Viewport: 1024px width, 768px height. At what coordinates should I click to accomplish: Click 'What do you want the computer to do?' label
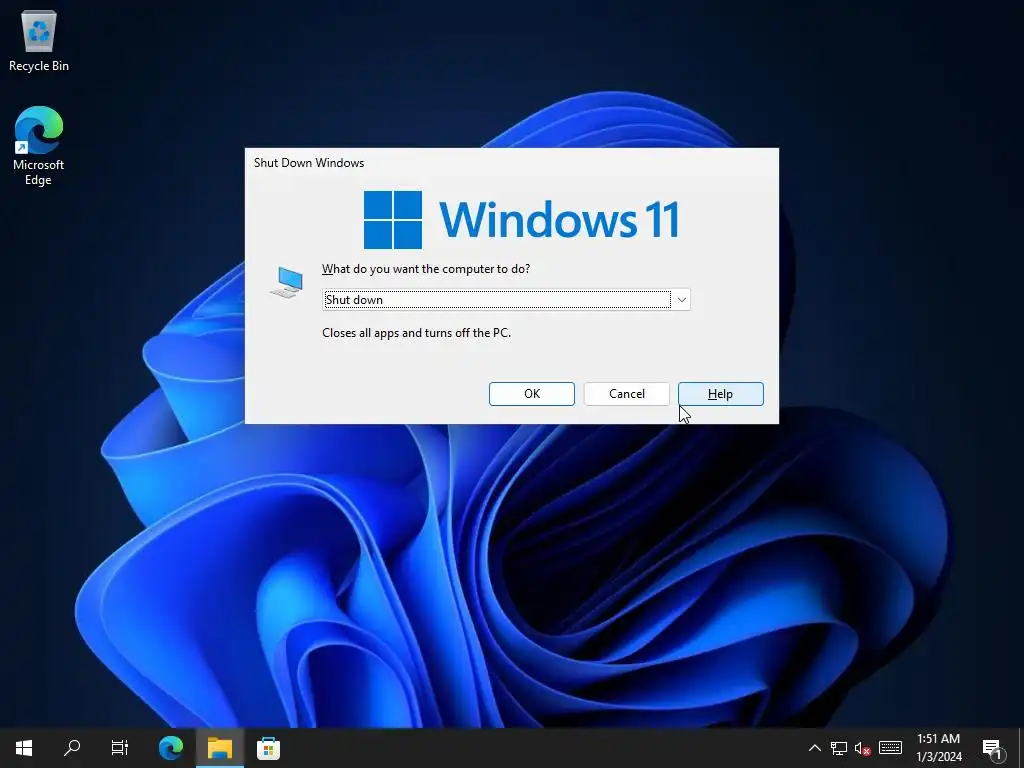(426, 269)
